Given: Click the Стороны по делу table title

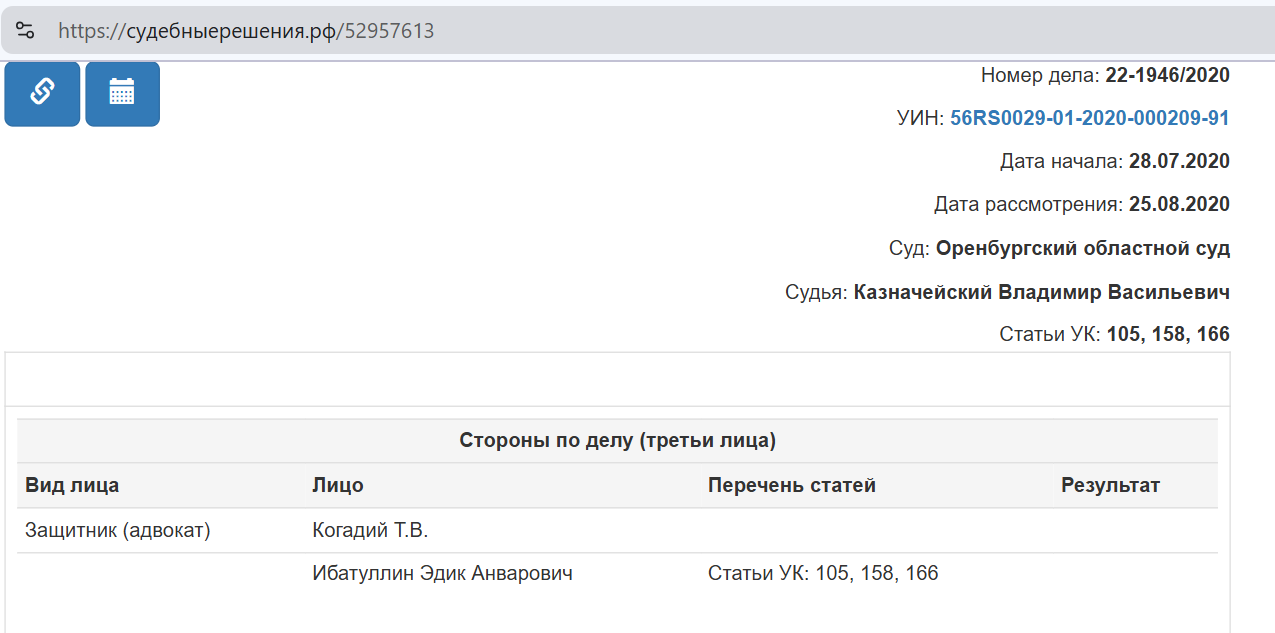Looking at the screenshot, I should [617, 440].
